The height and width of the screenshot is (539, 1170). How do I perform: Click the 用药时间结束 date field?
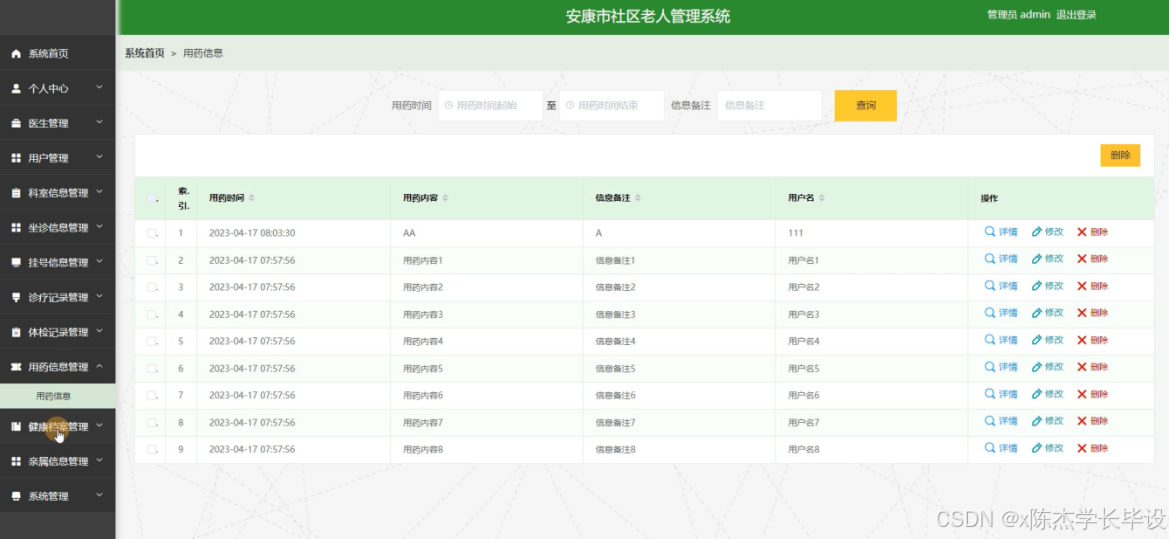611,105
